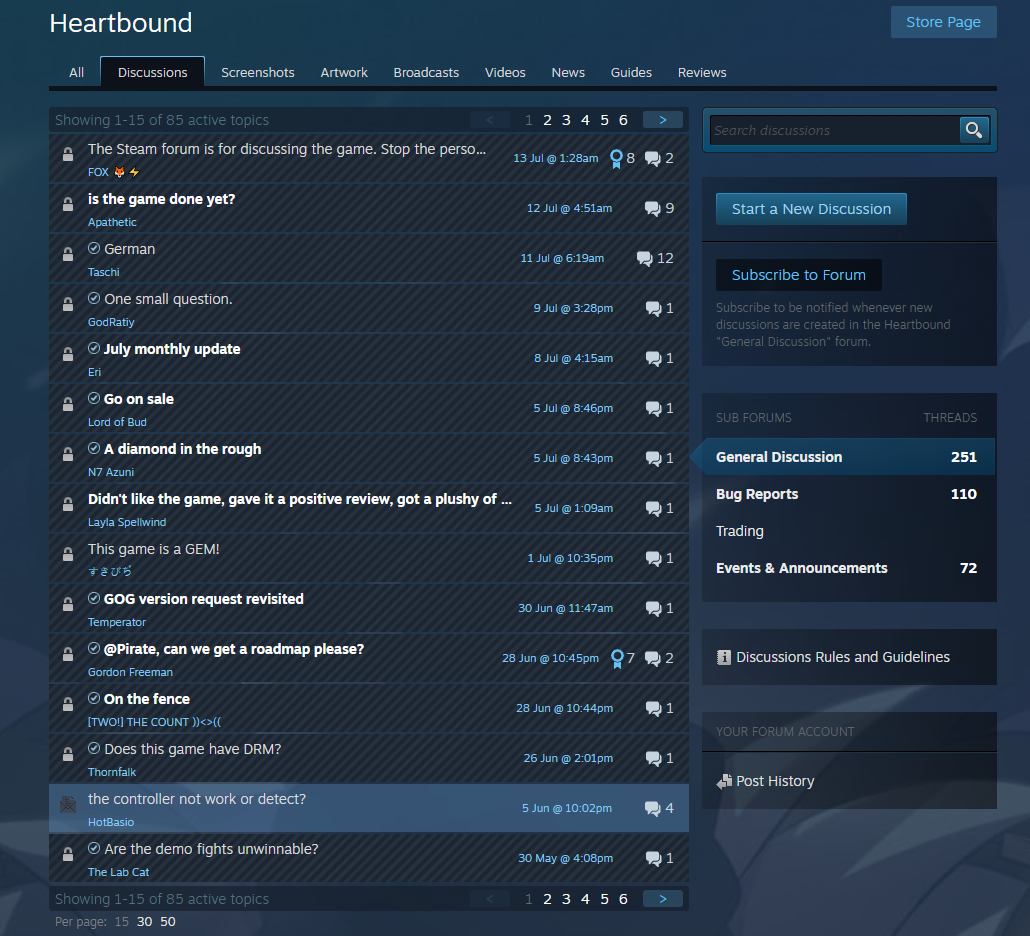Jump to page 2 in top pagination
The width and height of the screenshot is (1030, 936).
547,120
